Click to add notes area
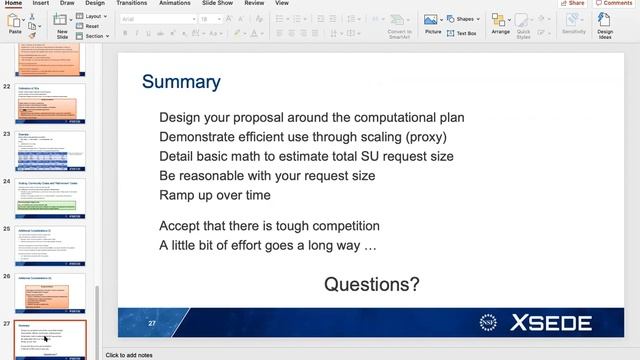 coord(129,355)
